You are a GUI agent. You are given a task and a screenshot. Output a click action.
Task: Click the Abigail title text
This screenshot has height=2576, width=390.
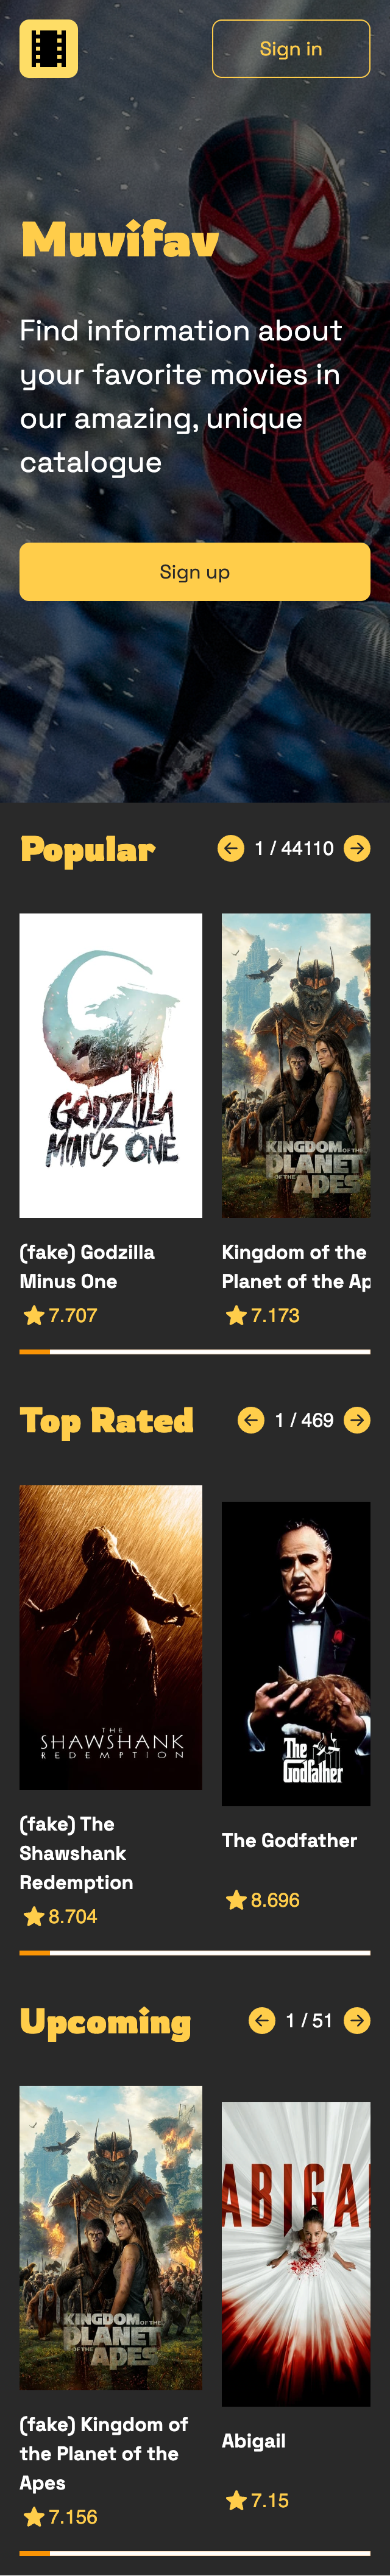pyautogui.click(x=254, y=2441)
